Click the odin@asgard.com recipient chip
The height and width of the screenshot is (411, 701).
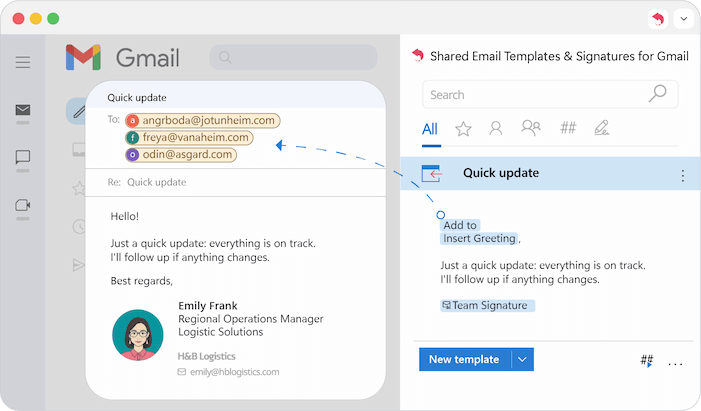[181, 155]
